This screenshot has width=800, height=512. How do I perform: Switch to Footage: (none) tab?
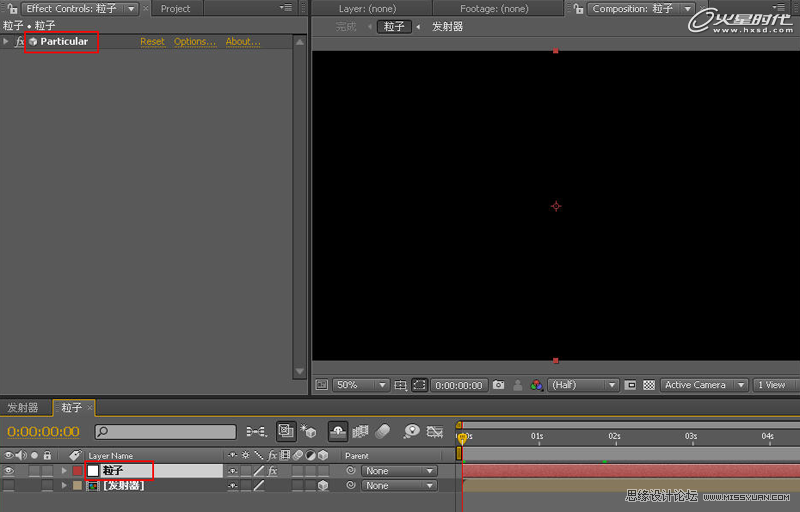494,9
